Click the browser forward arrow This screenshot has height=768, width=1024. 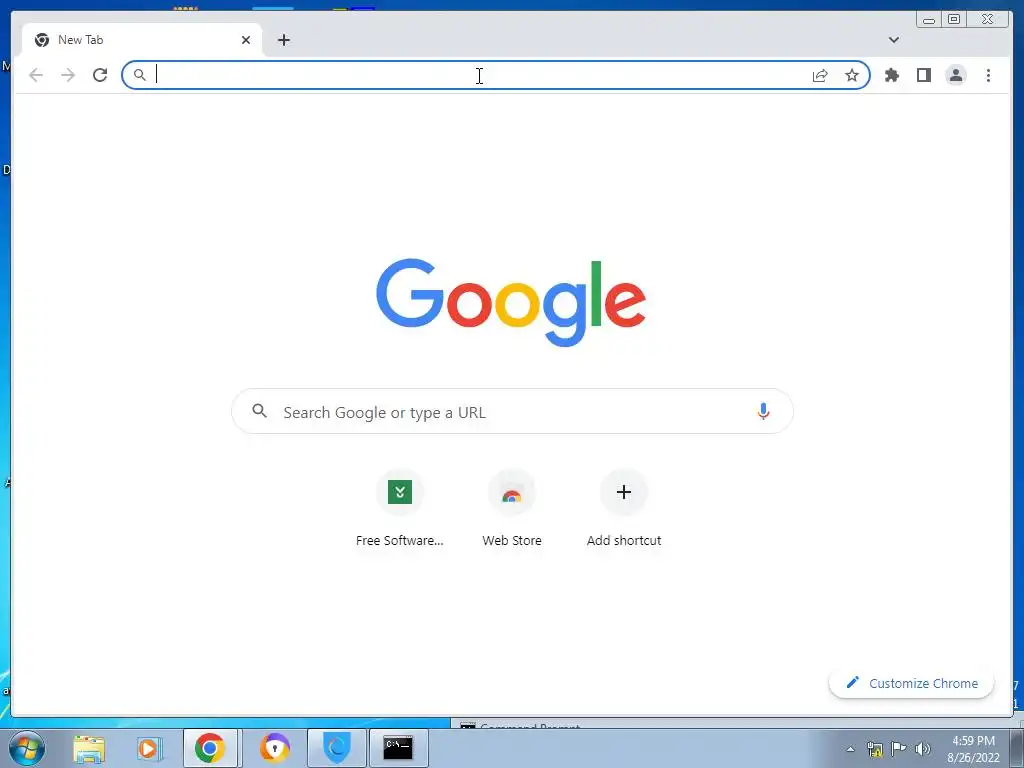pos(68,75)
